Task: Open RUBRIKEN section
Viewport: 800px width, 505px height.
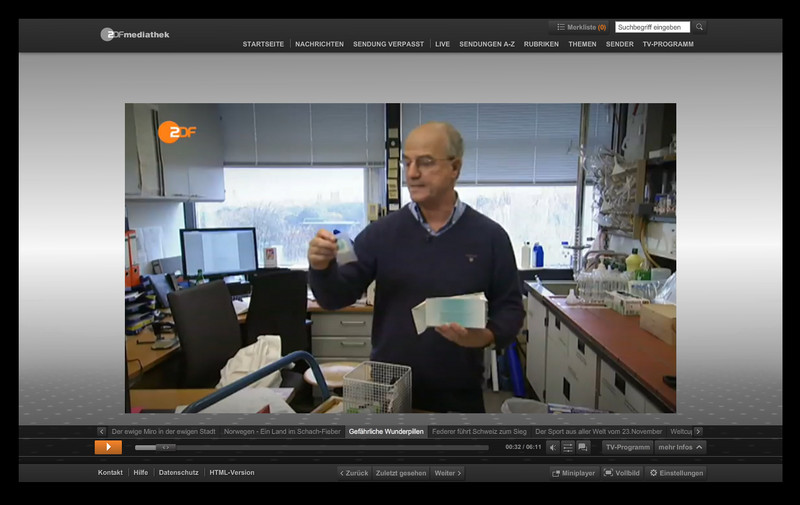Action: tap(541, 44)
